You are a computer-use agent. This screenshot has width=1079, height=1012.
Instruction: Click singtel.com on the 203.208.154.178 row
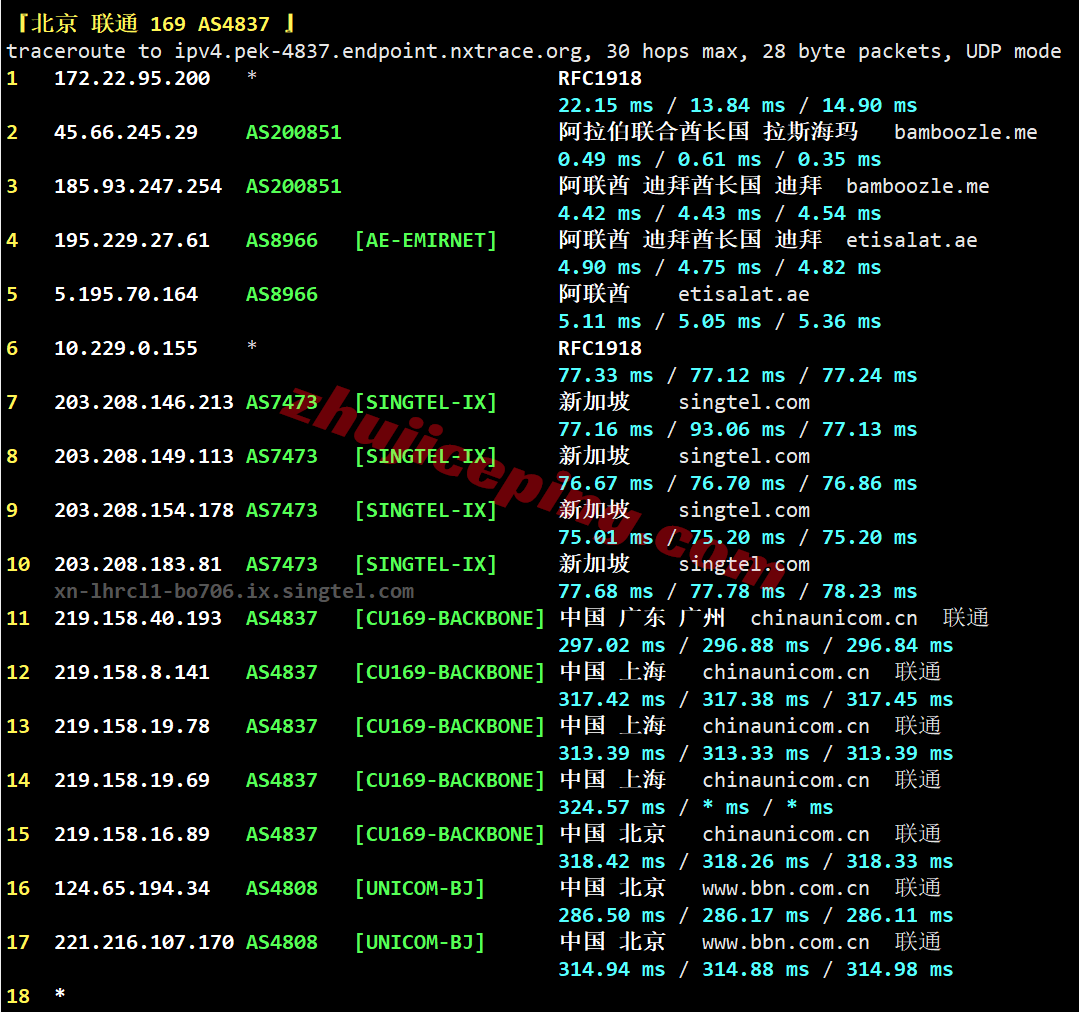744,510
